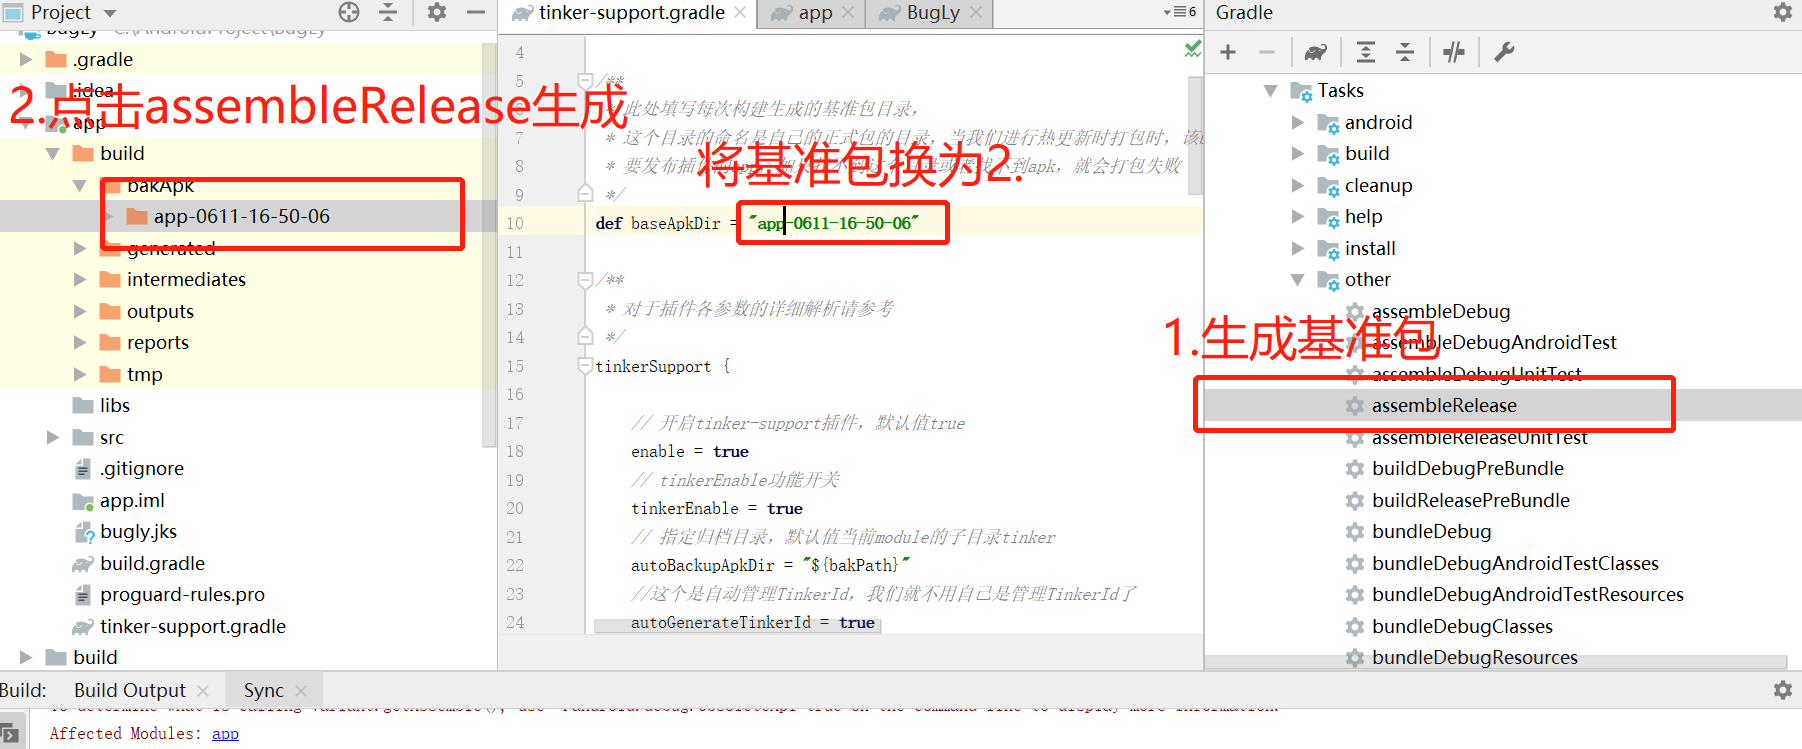Select the assembleRelease Gradle task

(1444, 405)
